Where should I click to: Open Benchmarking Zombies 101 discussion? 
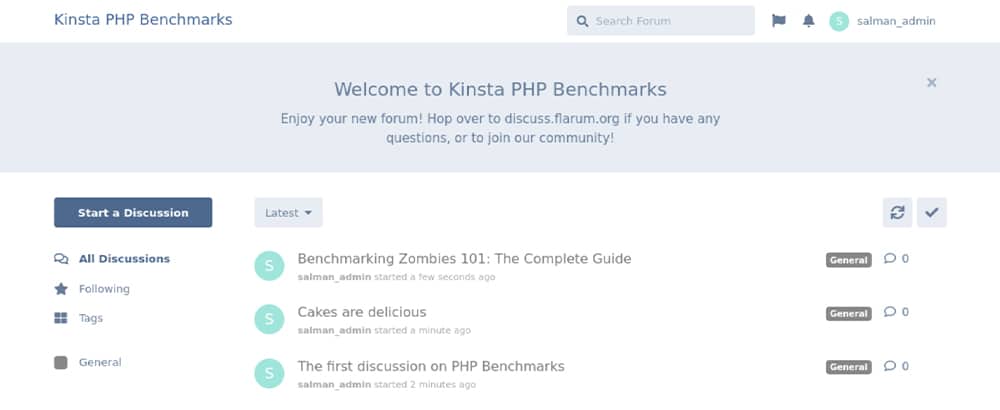tap(464, 259)
